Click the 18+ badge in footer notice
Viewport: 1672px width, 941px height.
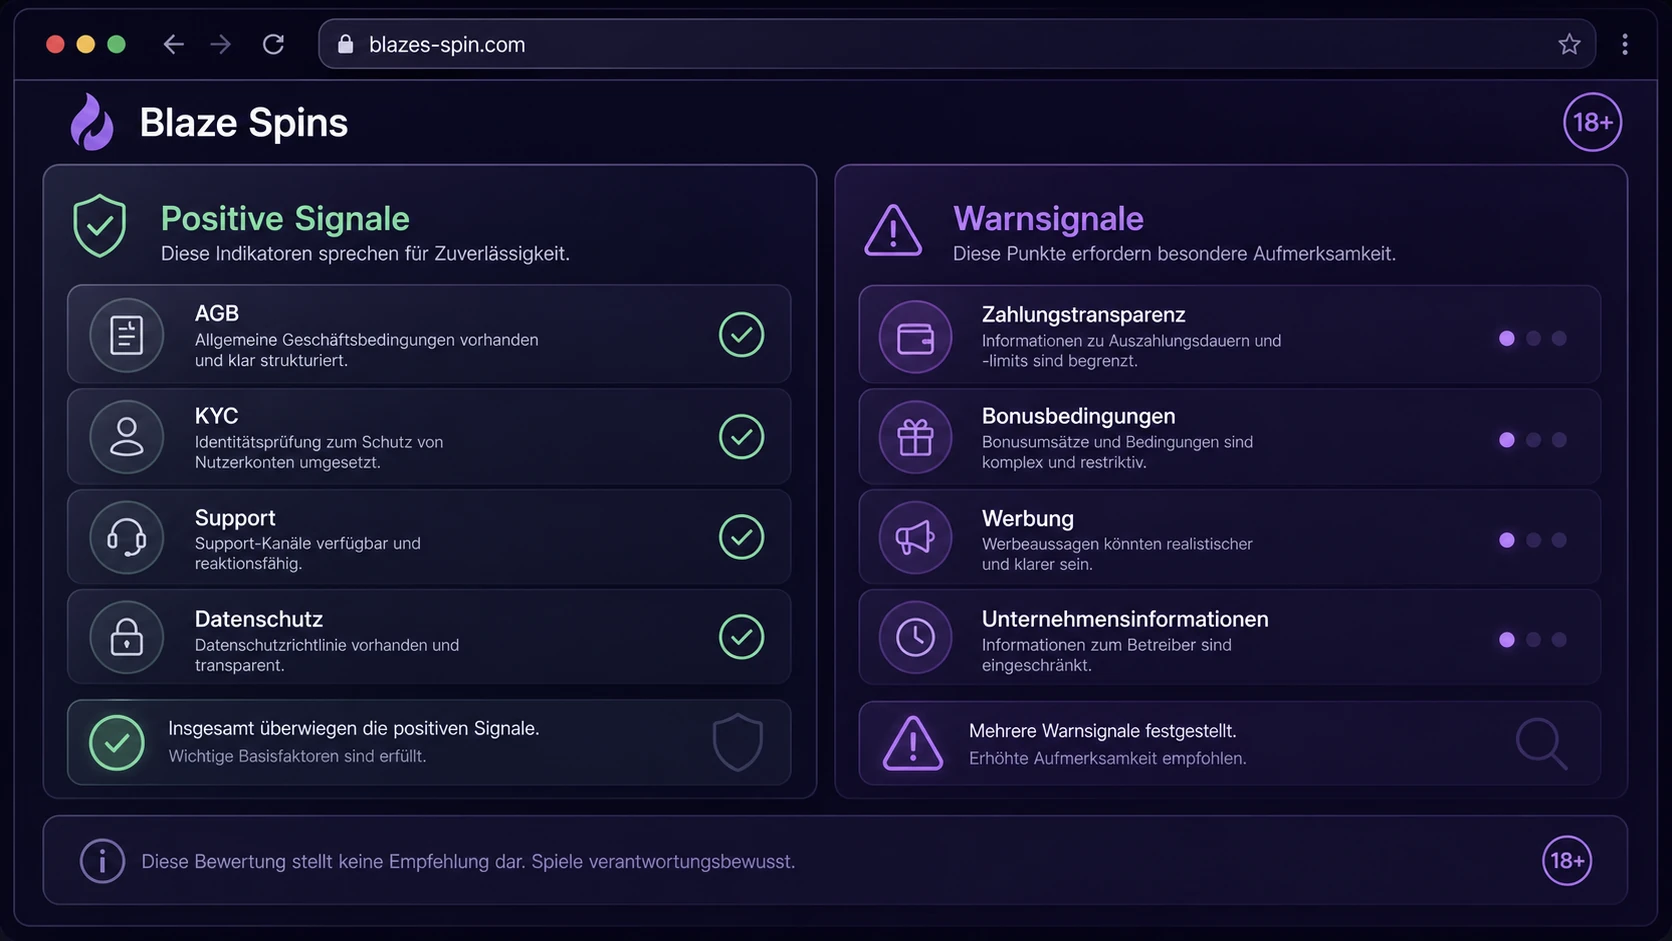click(x=1567, y=860)
